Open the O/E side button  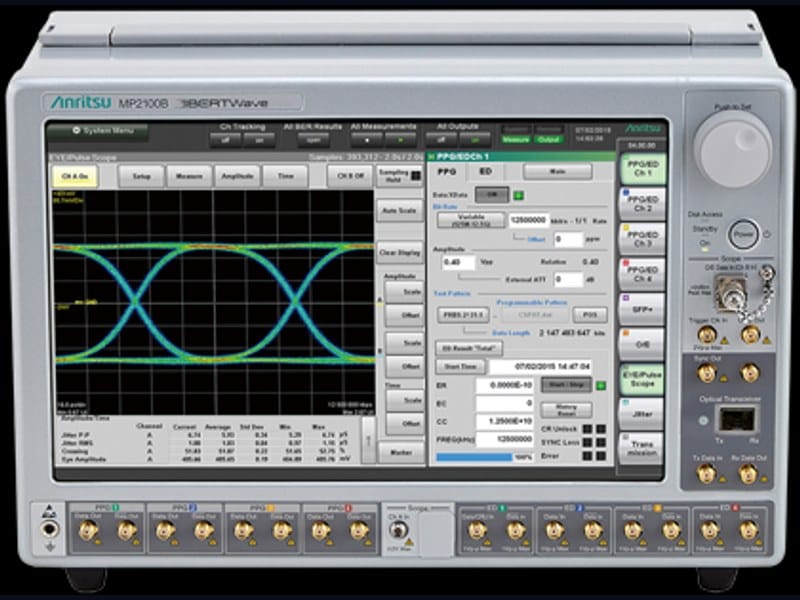pos(642,344)
